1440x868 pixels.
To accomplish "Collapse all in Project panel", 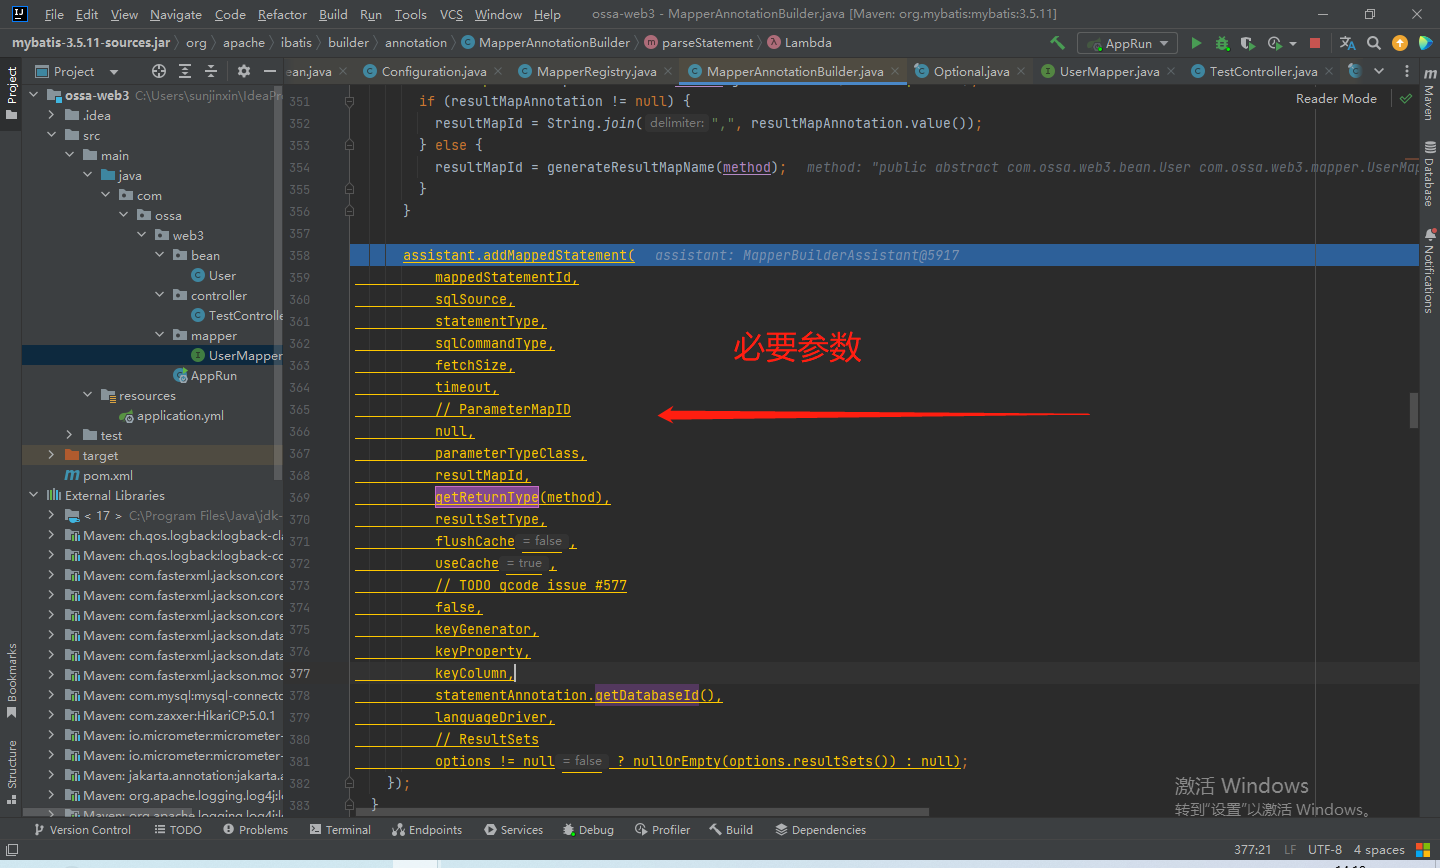I will click(x=211, y=71).
